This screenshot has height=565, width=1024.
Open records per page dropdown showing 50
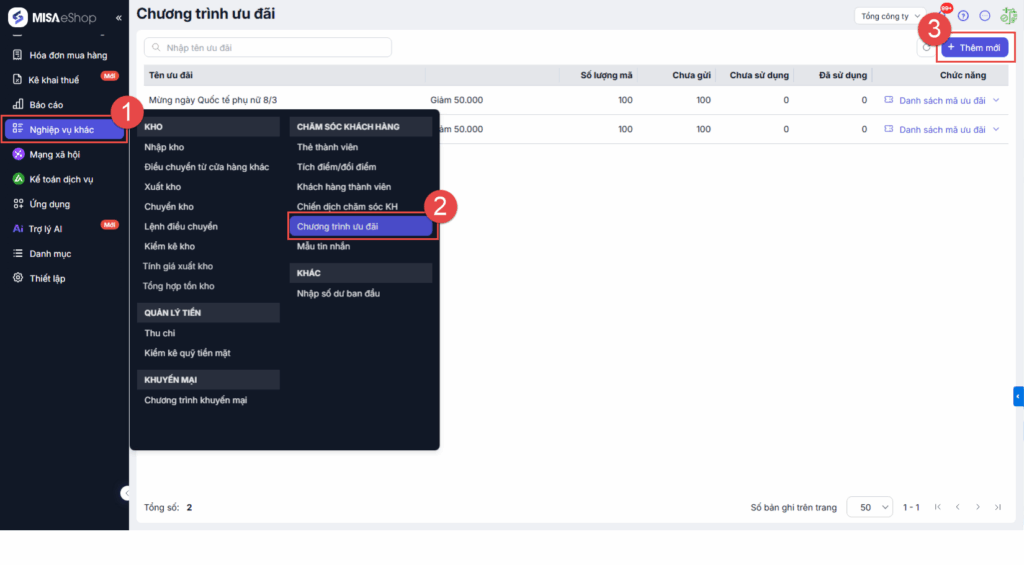(x=869, y=508)
